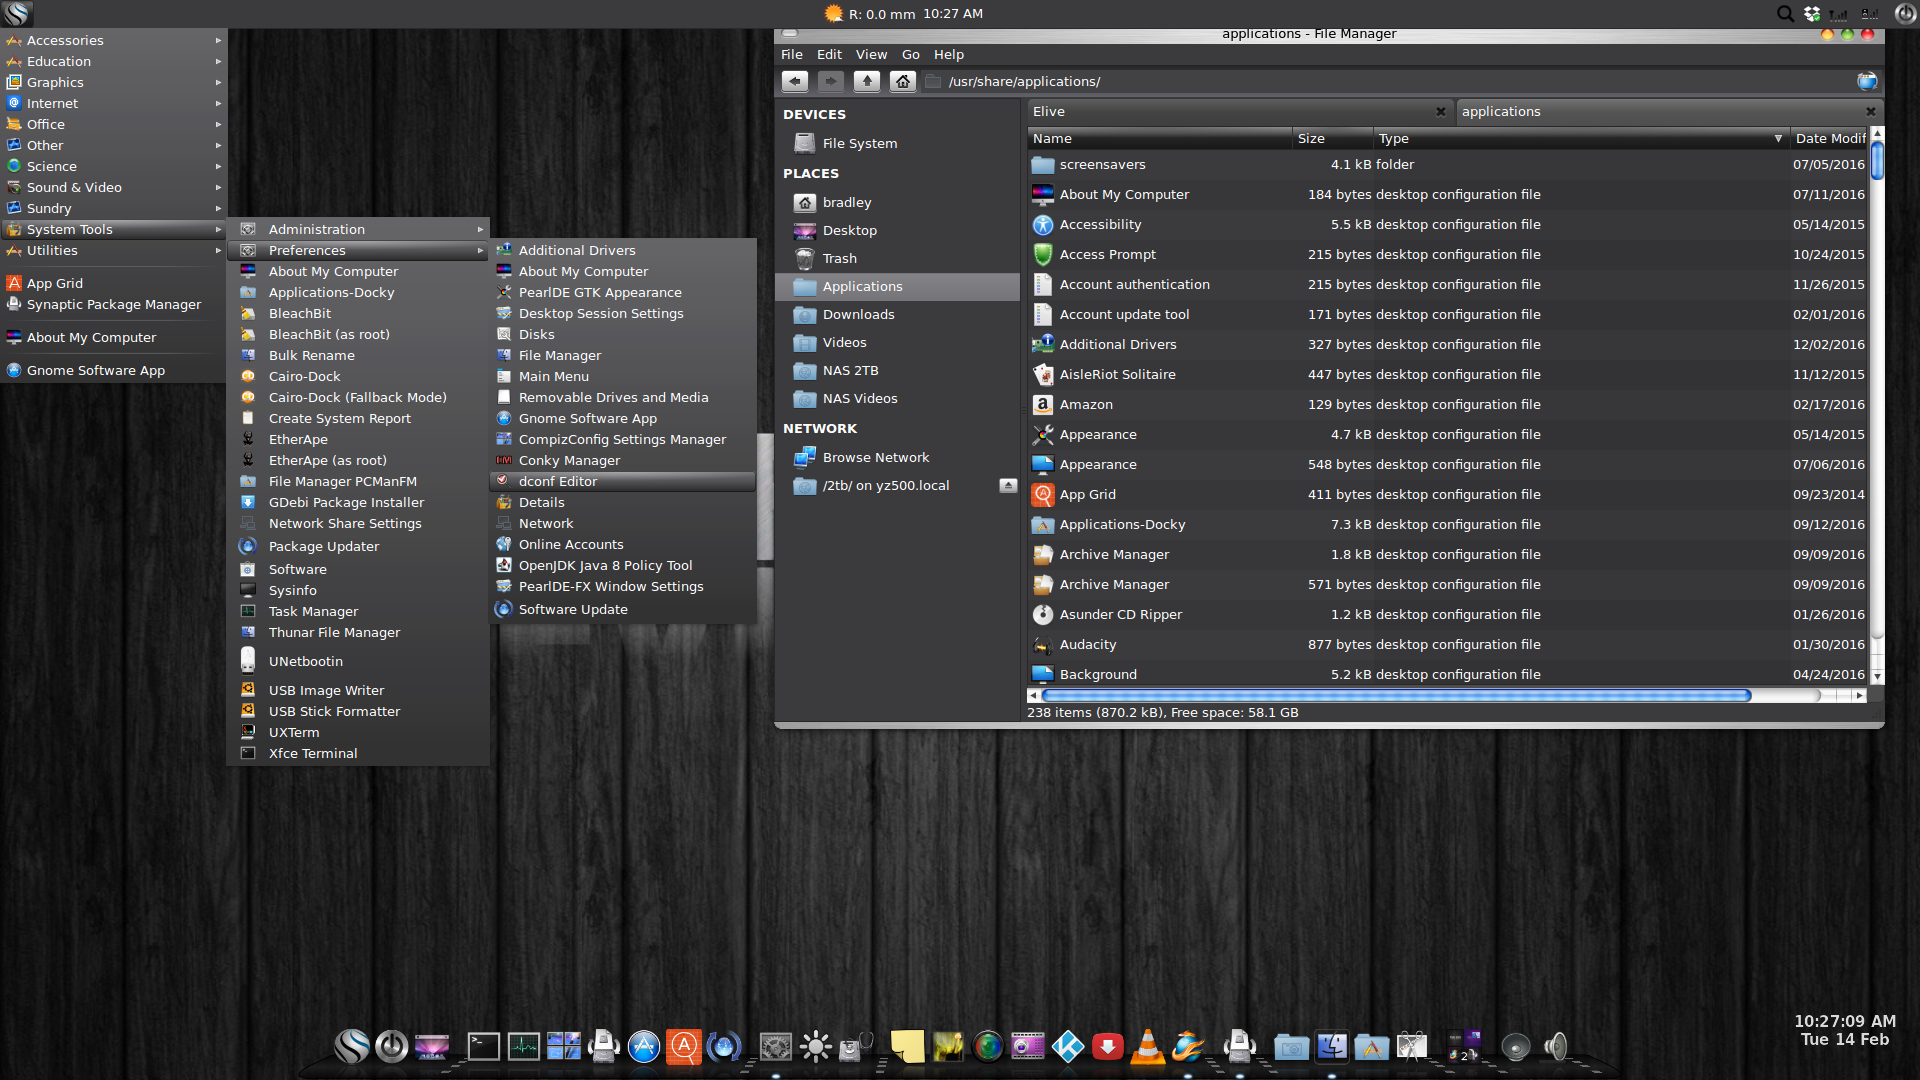Open Trash in the Places sidebar
This screenshot has height=1080, width=1920.
click(x=839, y=258)
